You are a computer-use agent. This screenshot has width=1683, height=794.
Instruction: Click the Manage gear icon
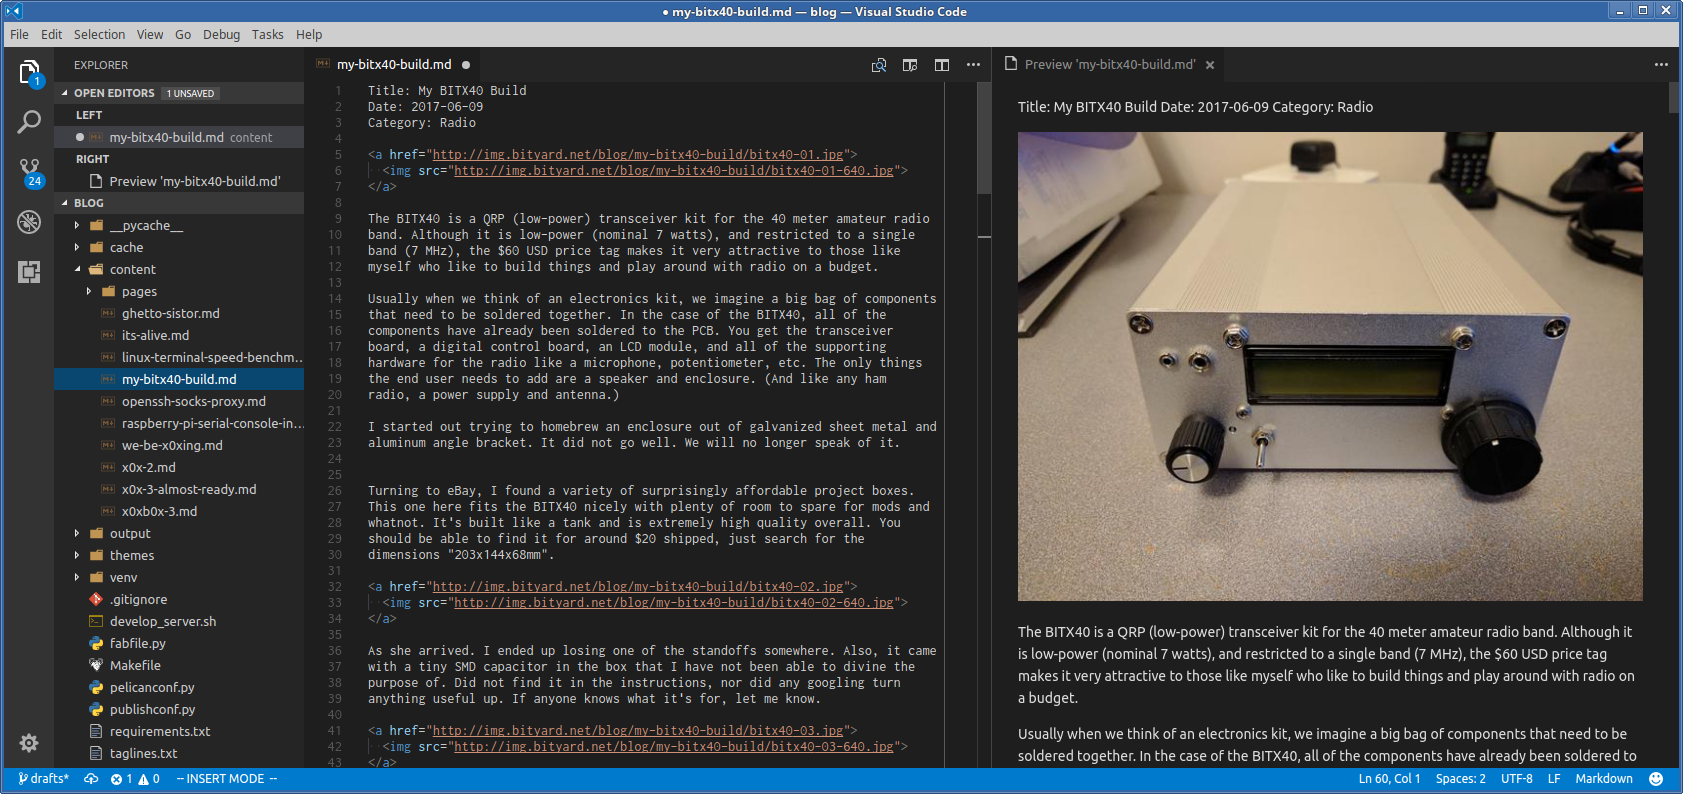tap(29, 742)
